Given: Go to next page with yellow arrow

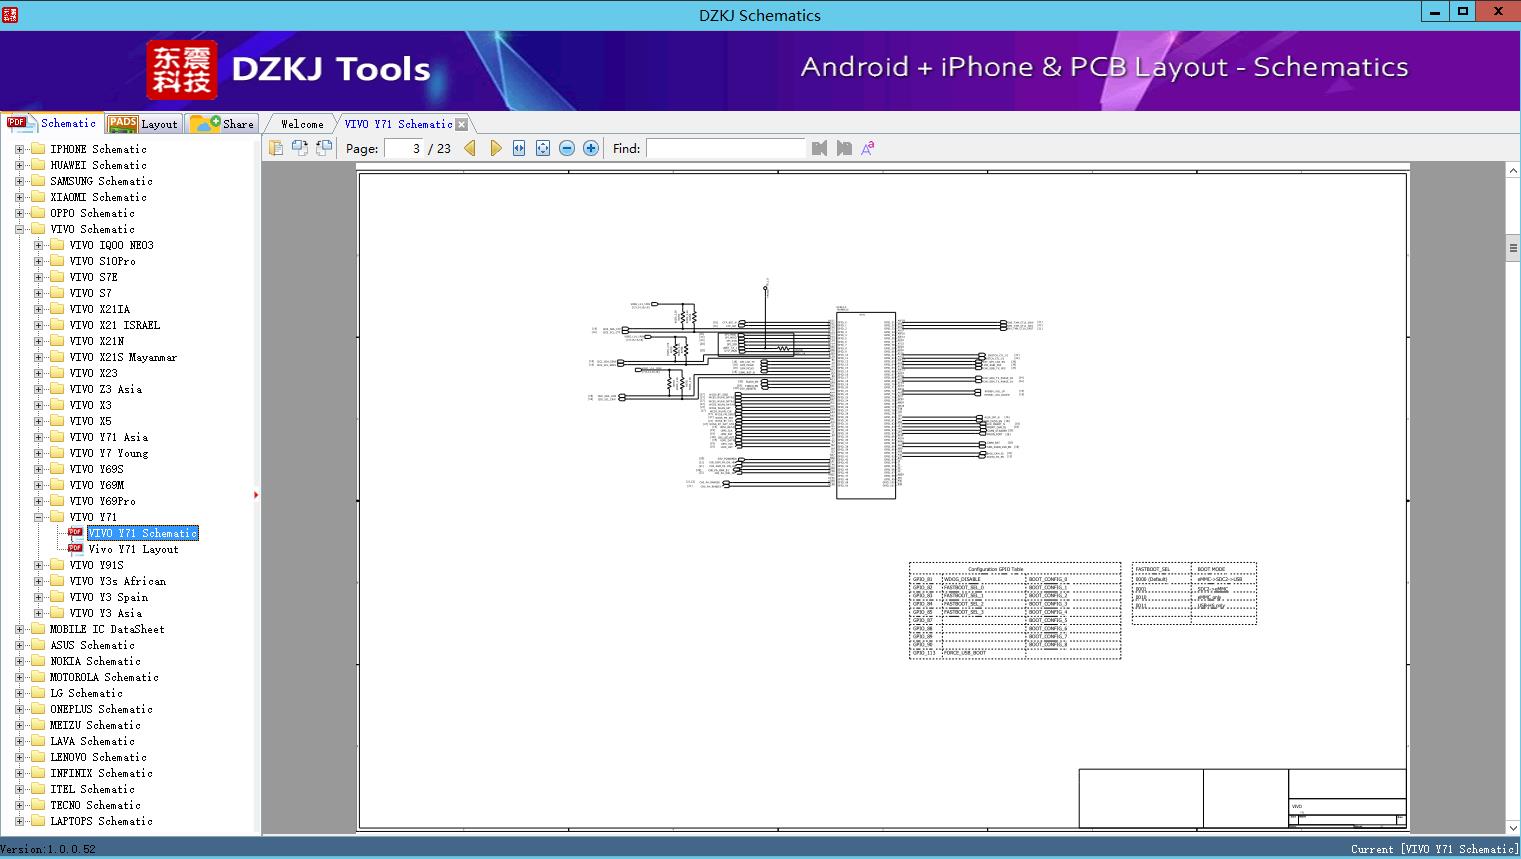Looking at the screenshot, I should 496,148.
